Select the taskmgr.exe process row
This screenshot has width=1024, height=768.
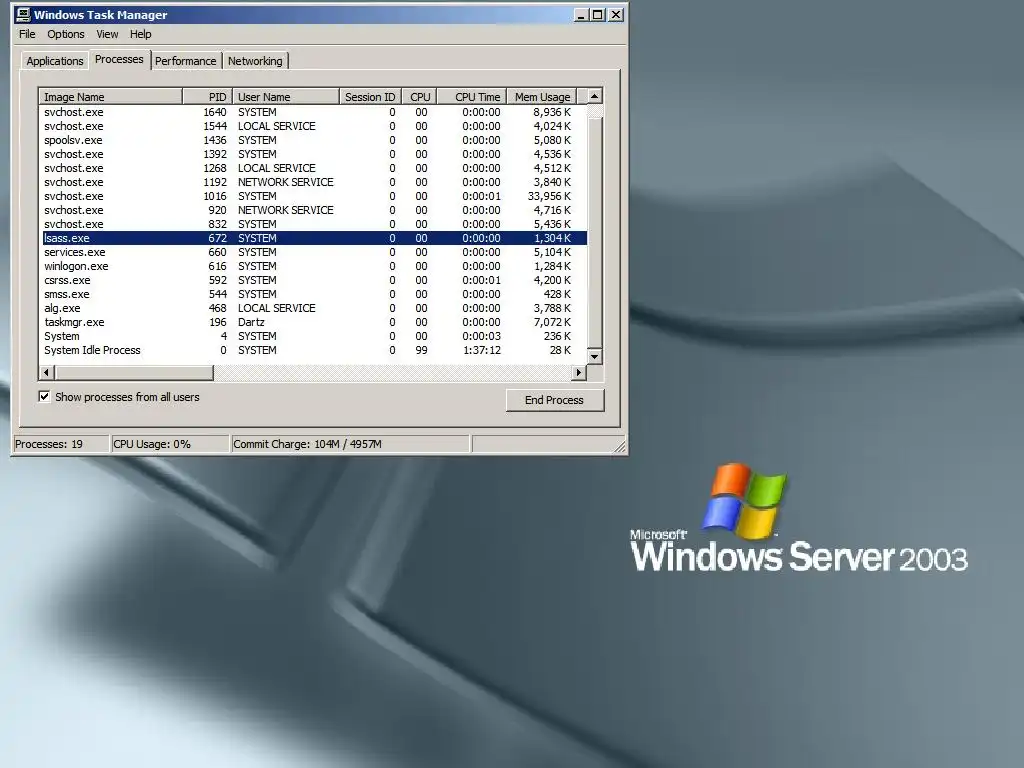pos(313,322)
